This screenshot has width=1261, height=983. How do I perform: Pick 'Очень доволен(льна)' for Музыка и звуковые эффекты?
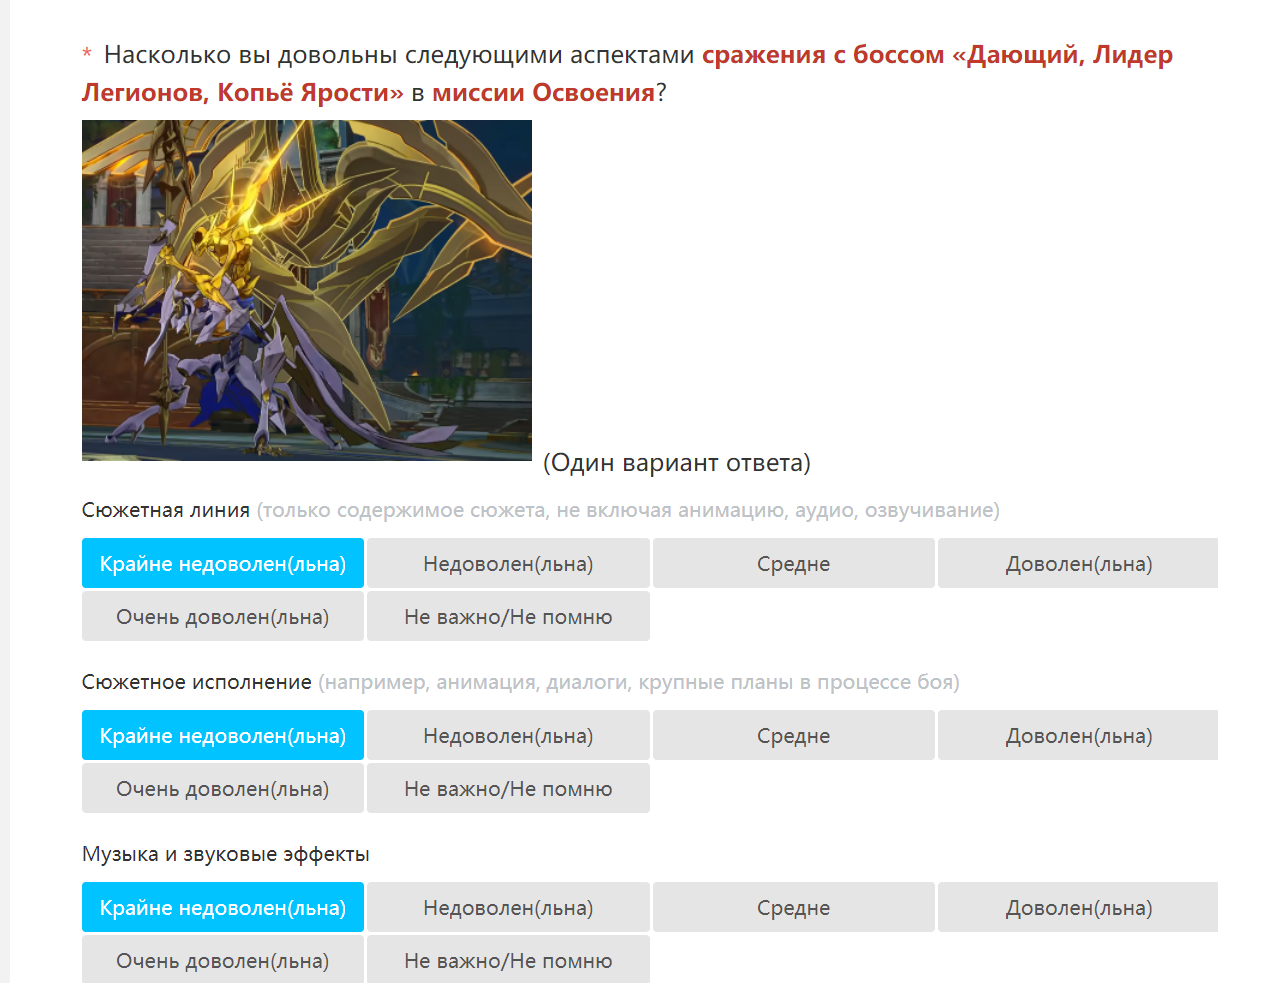click(x=223, y=959)
